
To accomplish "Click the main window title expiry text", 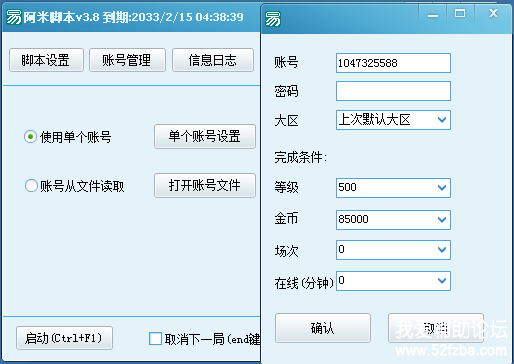I will click(173, 17).
